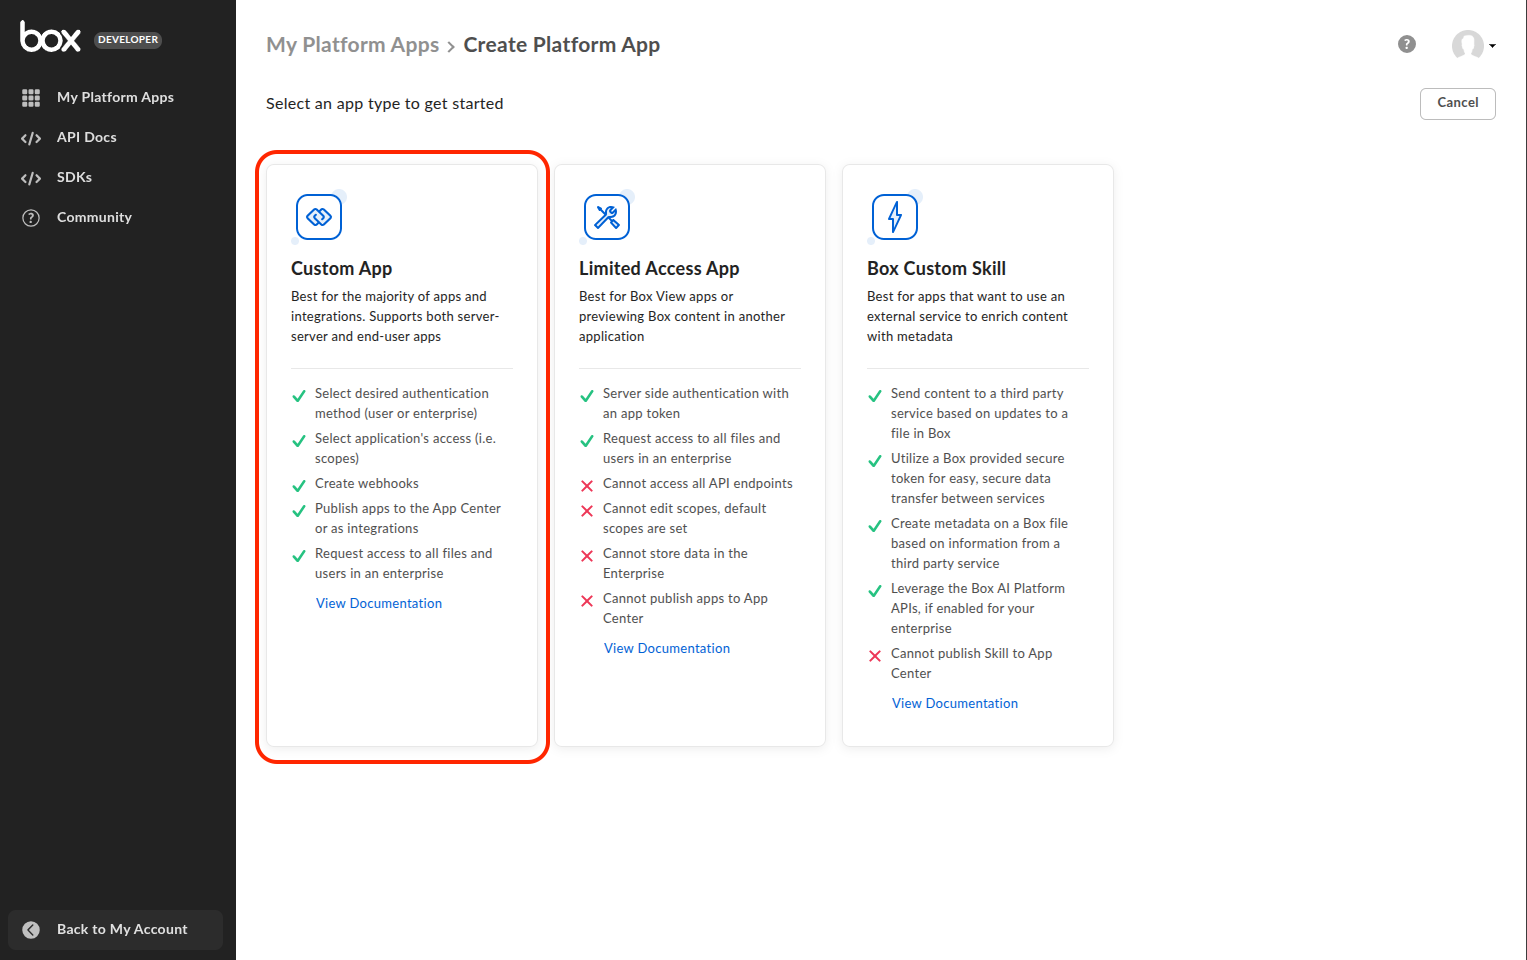Viewport: 1527px width, 960px height.
Task: Click checkmark beside Limited Access 'Request access to all files'
Action: [587, 441]
